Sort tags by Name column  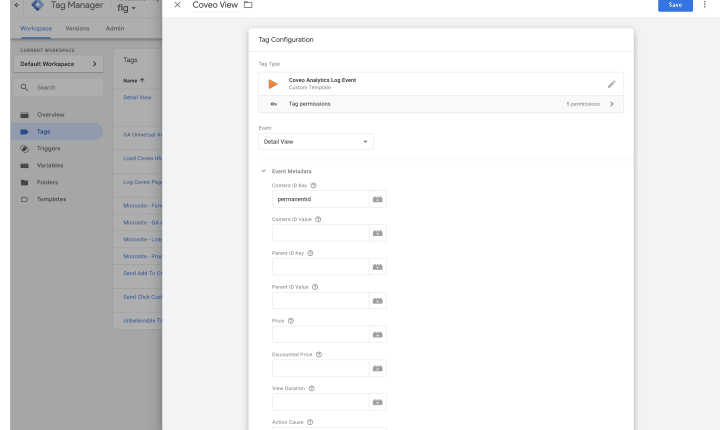coord(134,80)
